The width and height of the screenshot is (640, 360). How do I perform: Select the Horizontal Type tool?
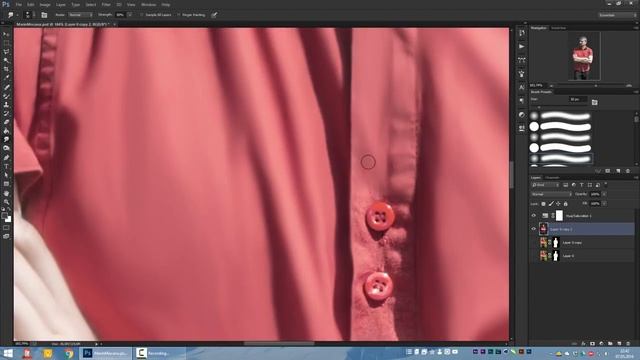tap(6, 167)
